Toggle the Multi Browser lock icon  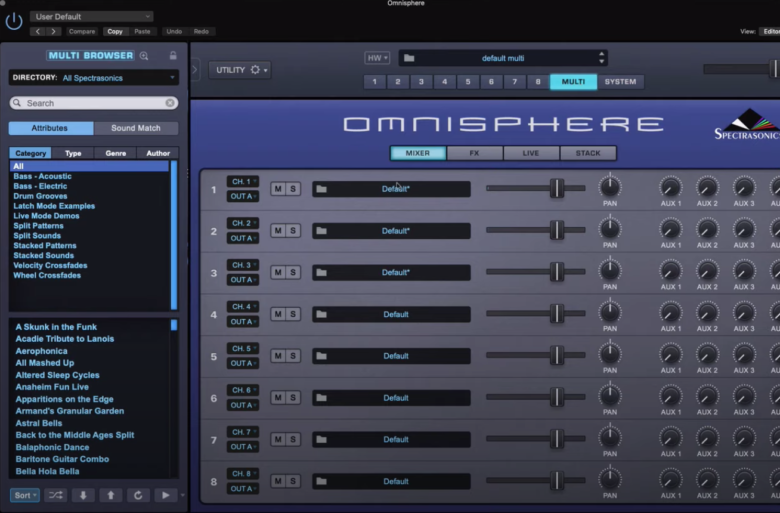click(173, 55)
